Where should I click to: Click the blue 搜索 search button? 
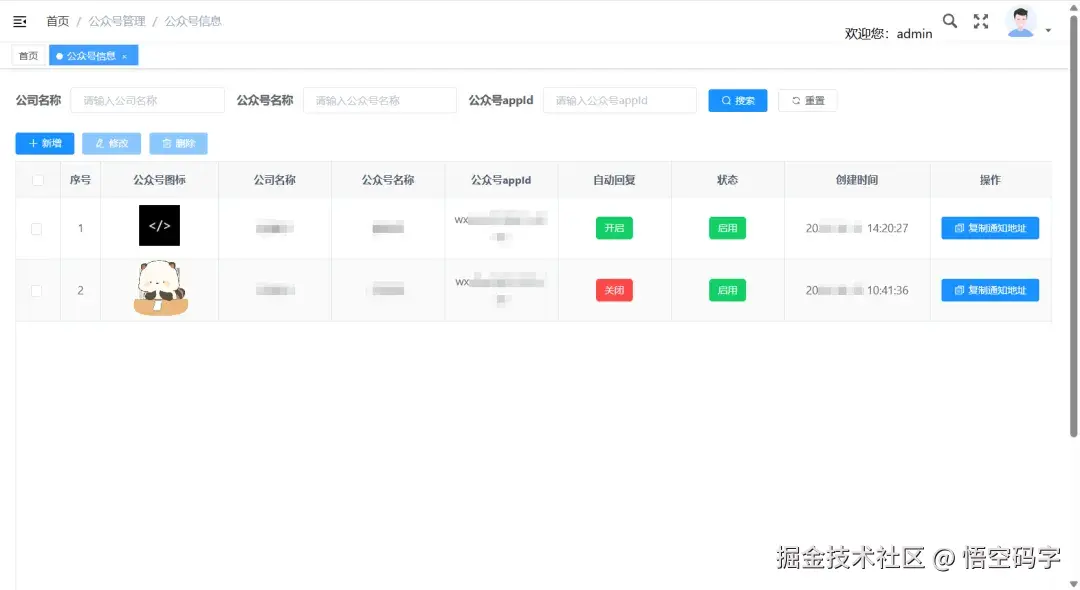pos(737,100)
